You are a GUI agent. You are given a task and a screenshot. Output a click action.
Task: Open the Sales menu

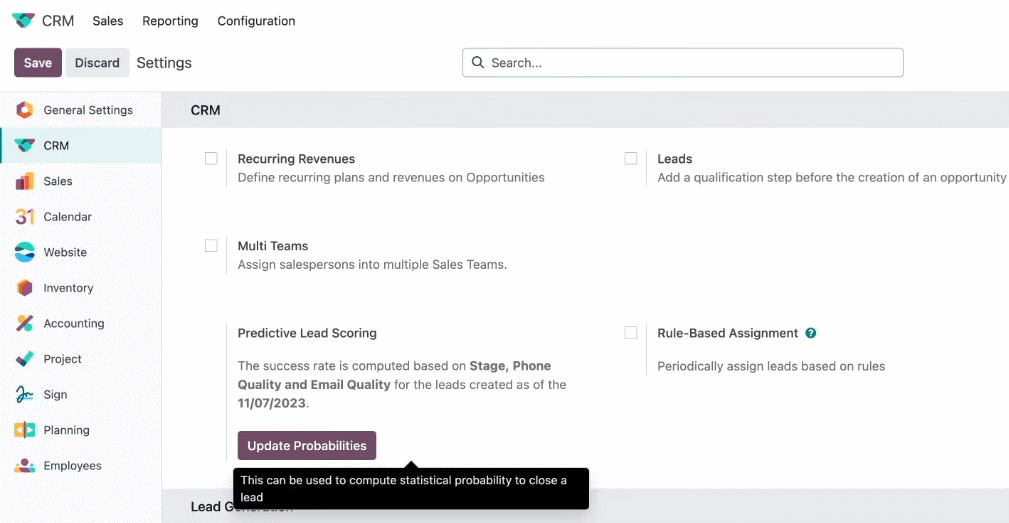coord(107,21)
